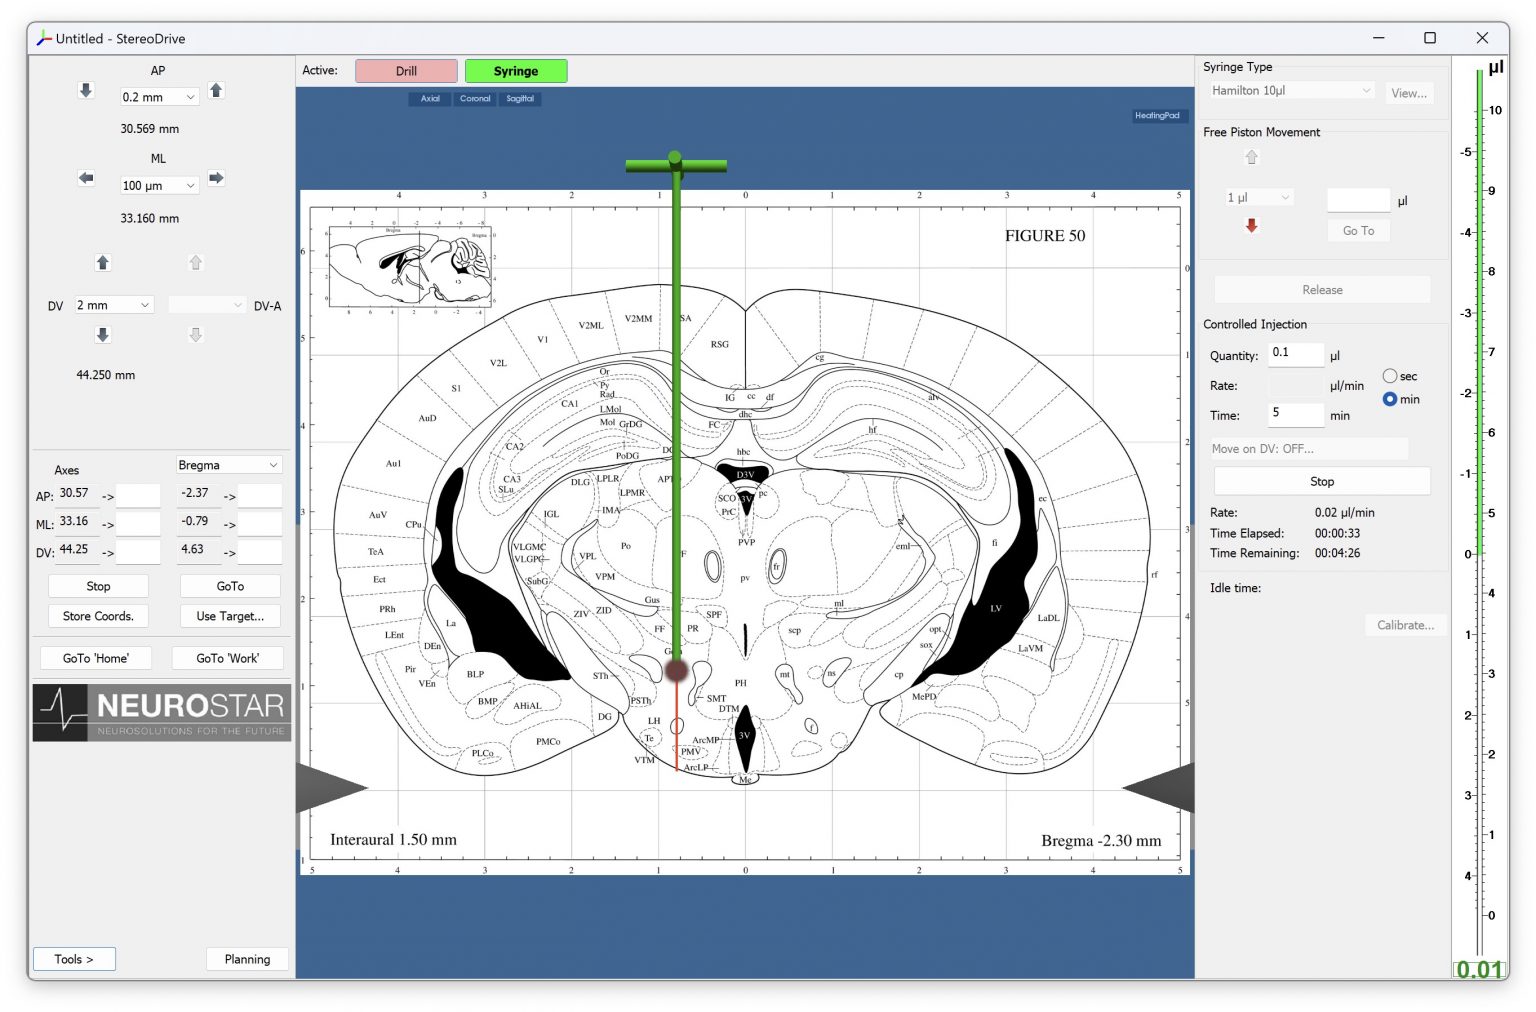The image size is (1536, 1012).
Task: Lower DV with the down-arrow icon
Action: (102, 335)
